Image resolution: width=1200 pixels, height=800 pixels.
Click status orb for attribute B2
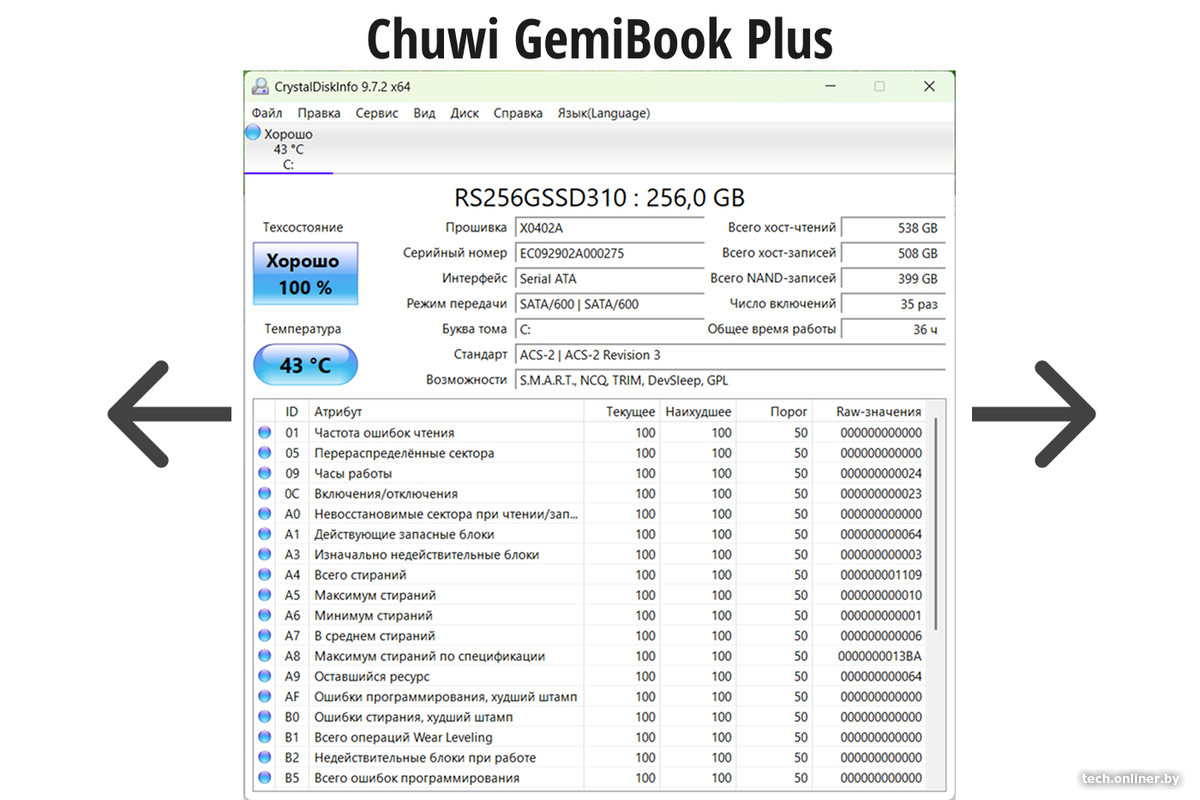click(265, 758)
